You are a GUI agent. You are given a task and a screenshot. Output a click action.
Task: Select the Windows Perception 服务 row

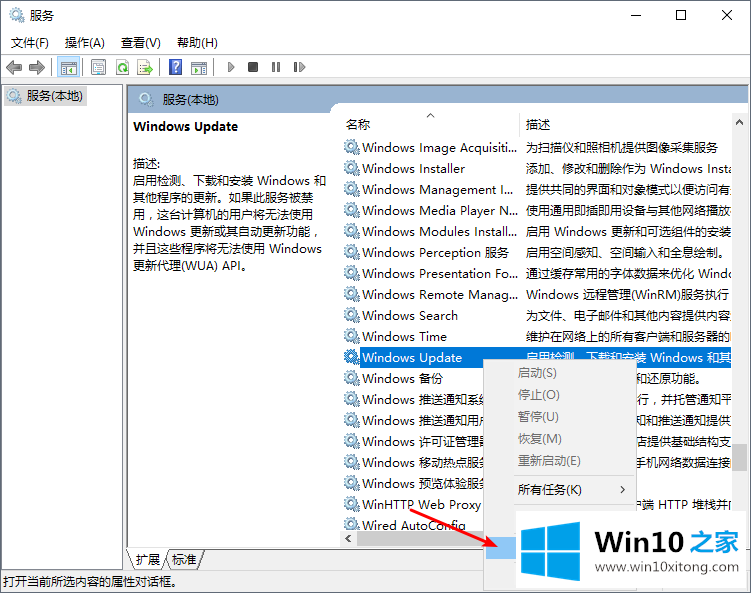[537, 252]
